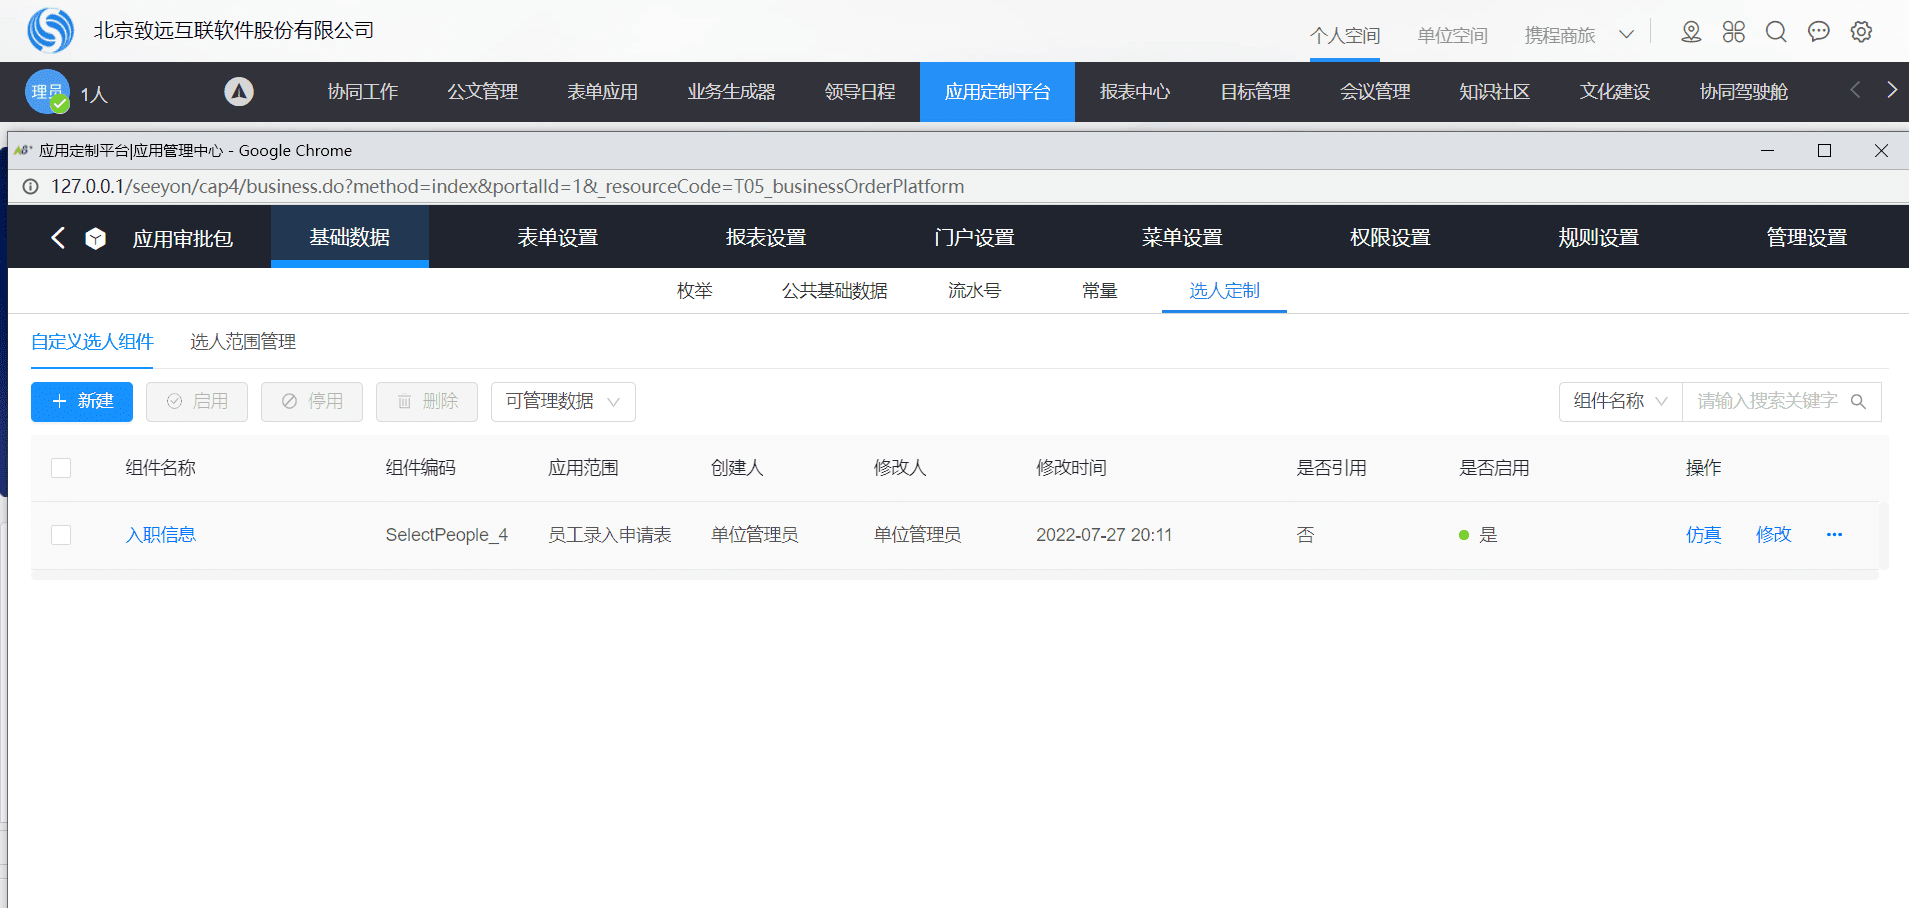This screenshot has width=1909, height=908.
Task: Switch to the 流水号 sub-tab
Action: 975,291
